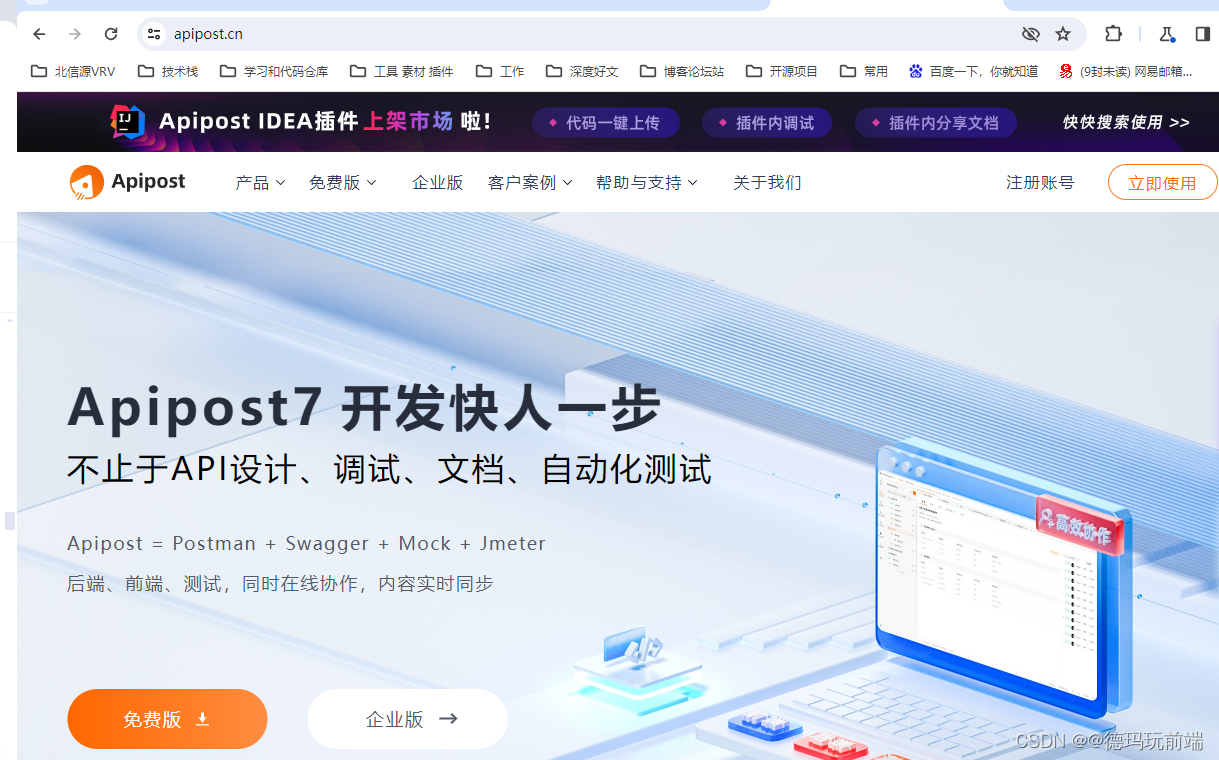Click the Apipost7 开发快人一步 headline
Viewport: 1219px width, 760px height.
[x=364, y=408]
